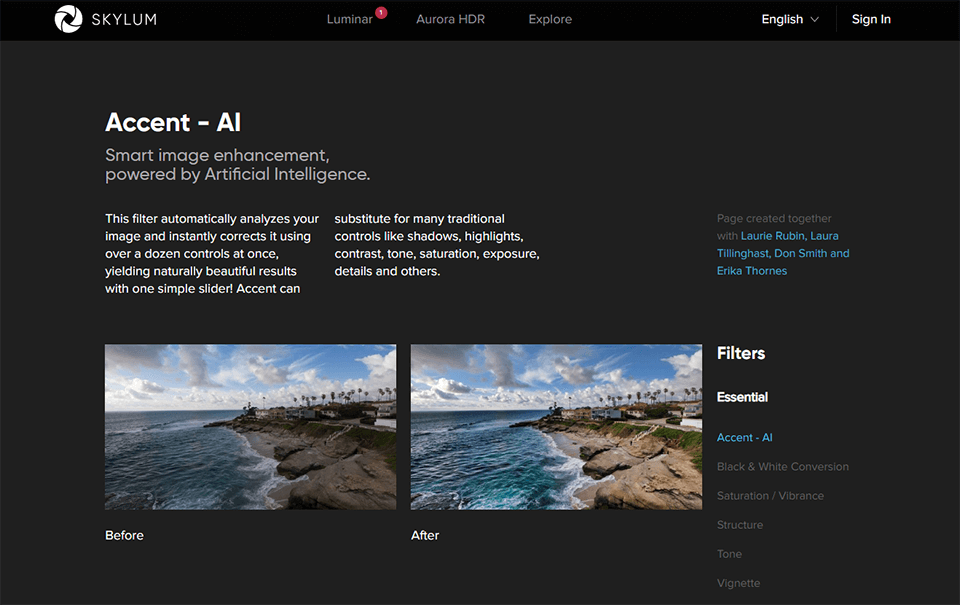Open the Structure filter page
This screenshot has height=605, width=960.
coord(740,524)
